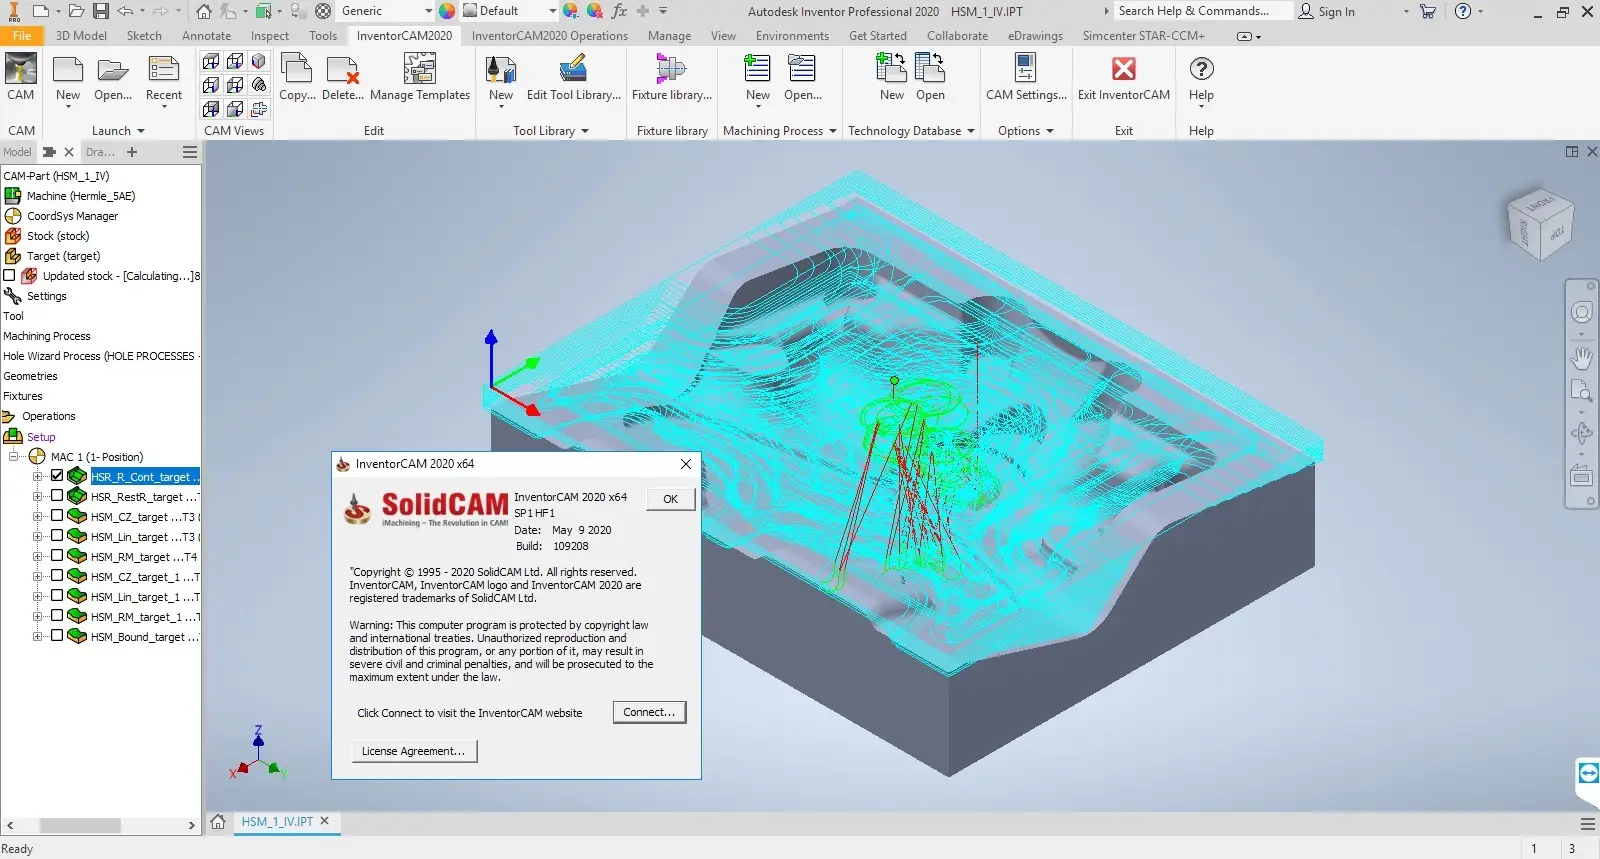
Task: Show the Recent CAM parts list
Action: coord(164,80)
